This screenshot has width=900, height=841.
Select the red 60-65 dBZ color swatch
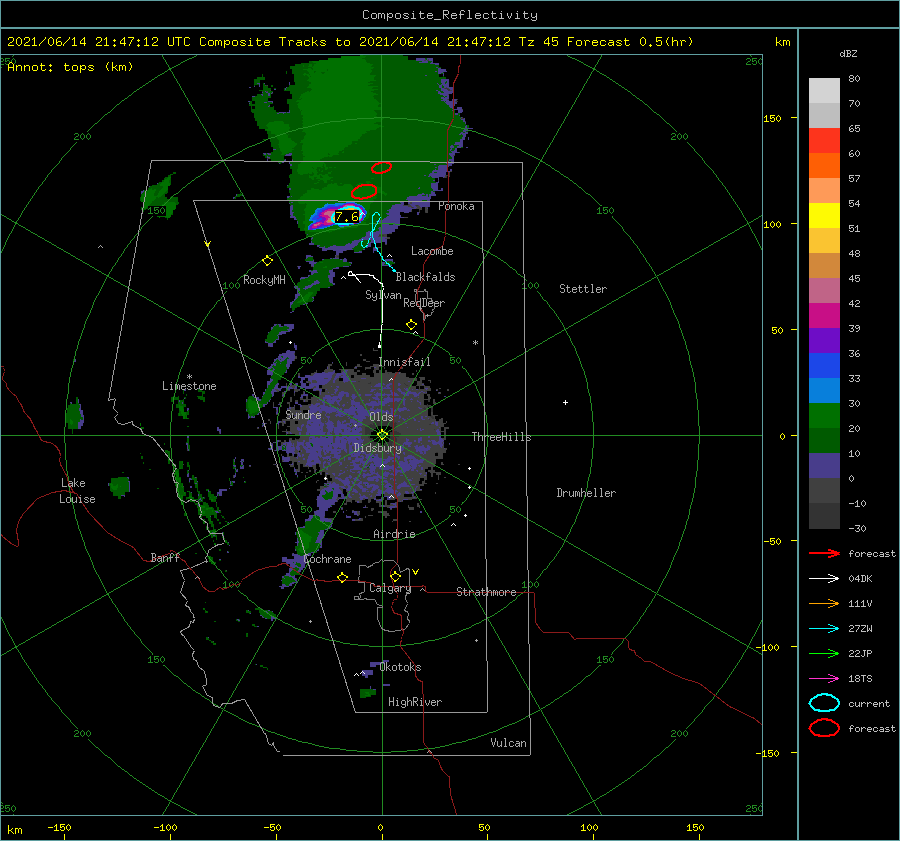tap(824, 141)
